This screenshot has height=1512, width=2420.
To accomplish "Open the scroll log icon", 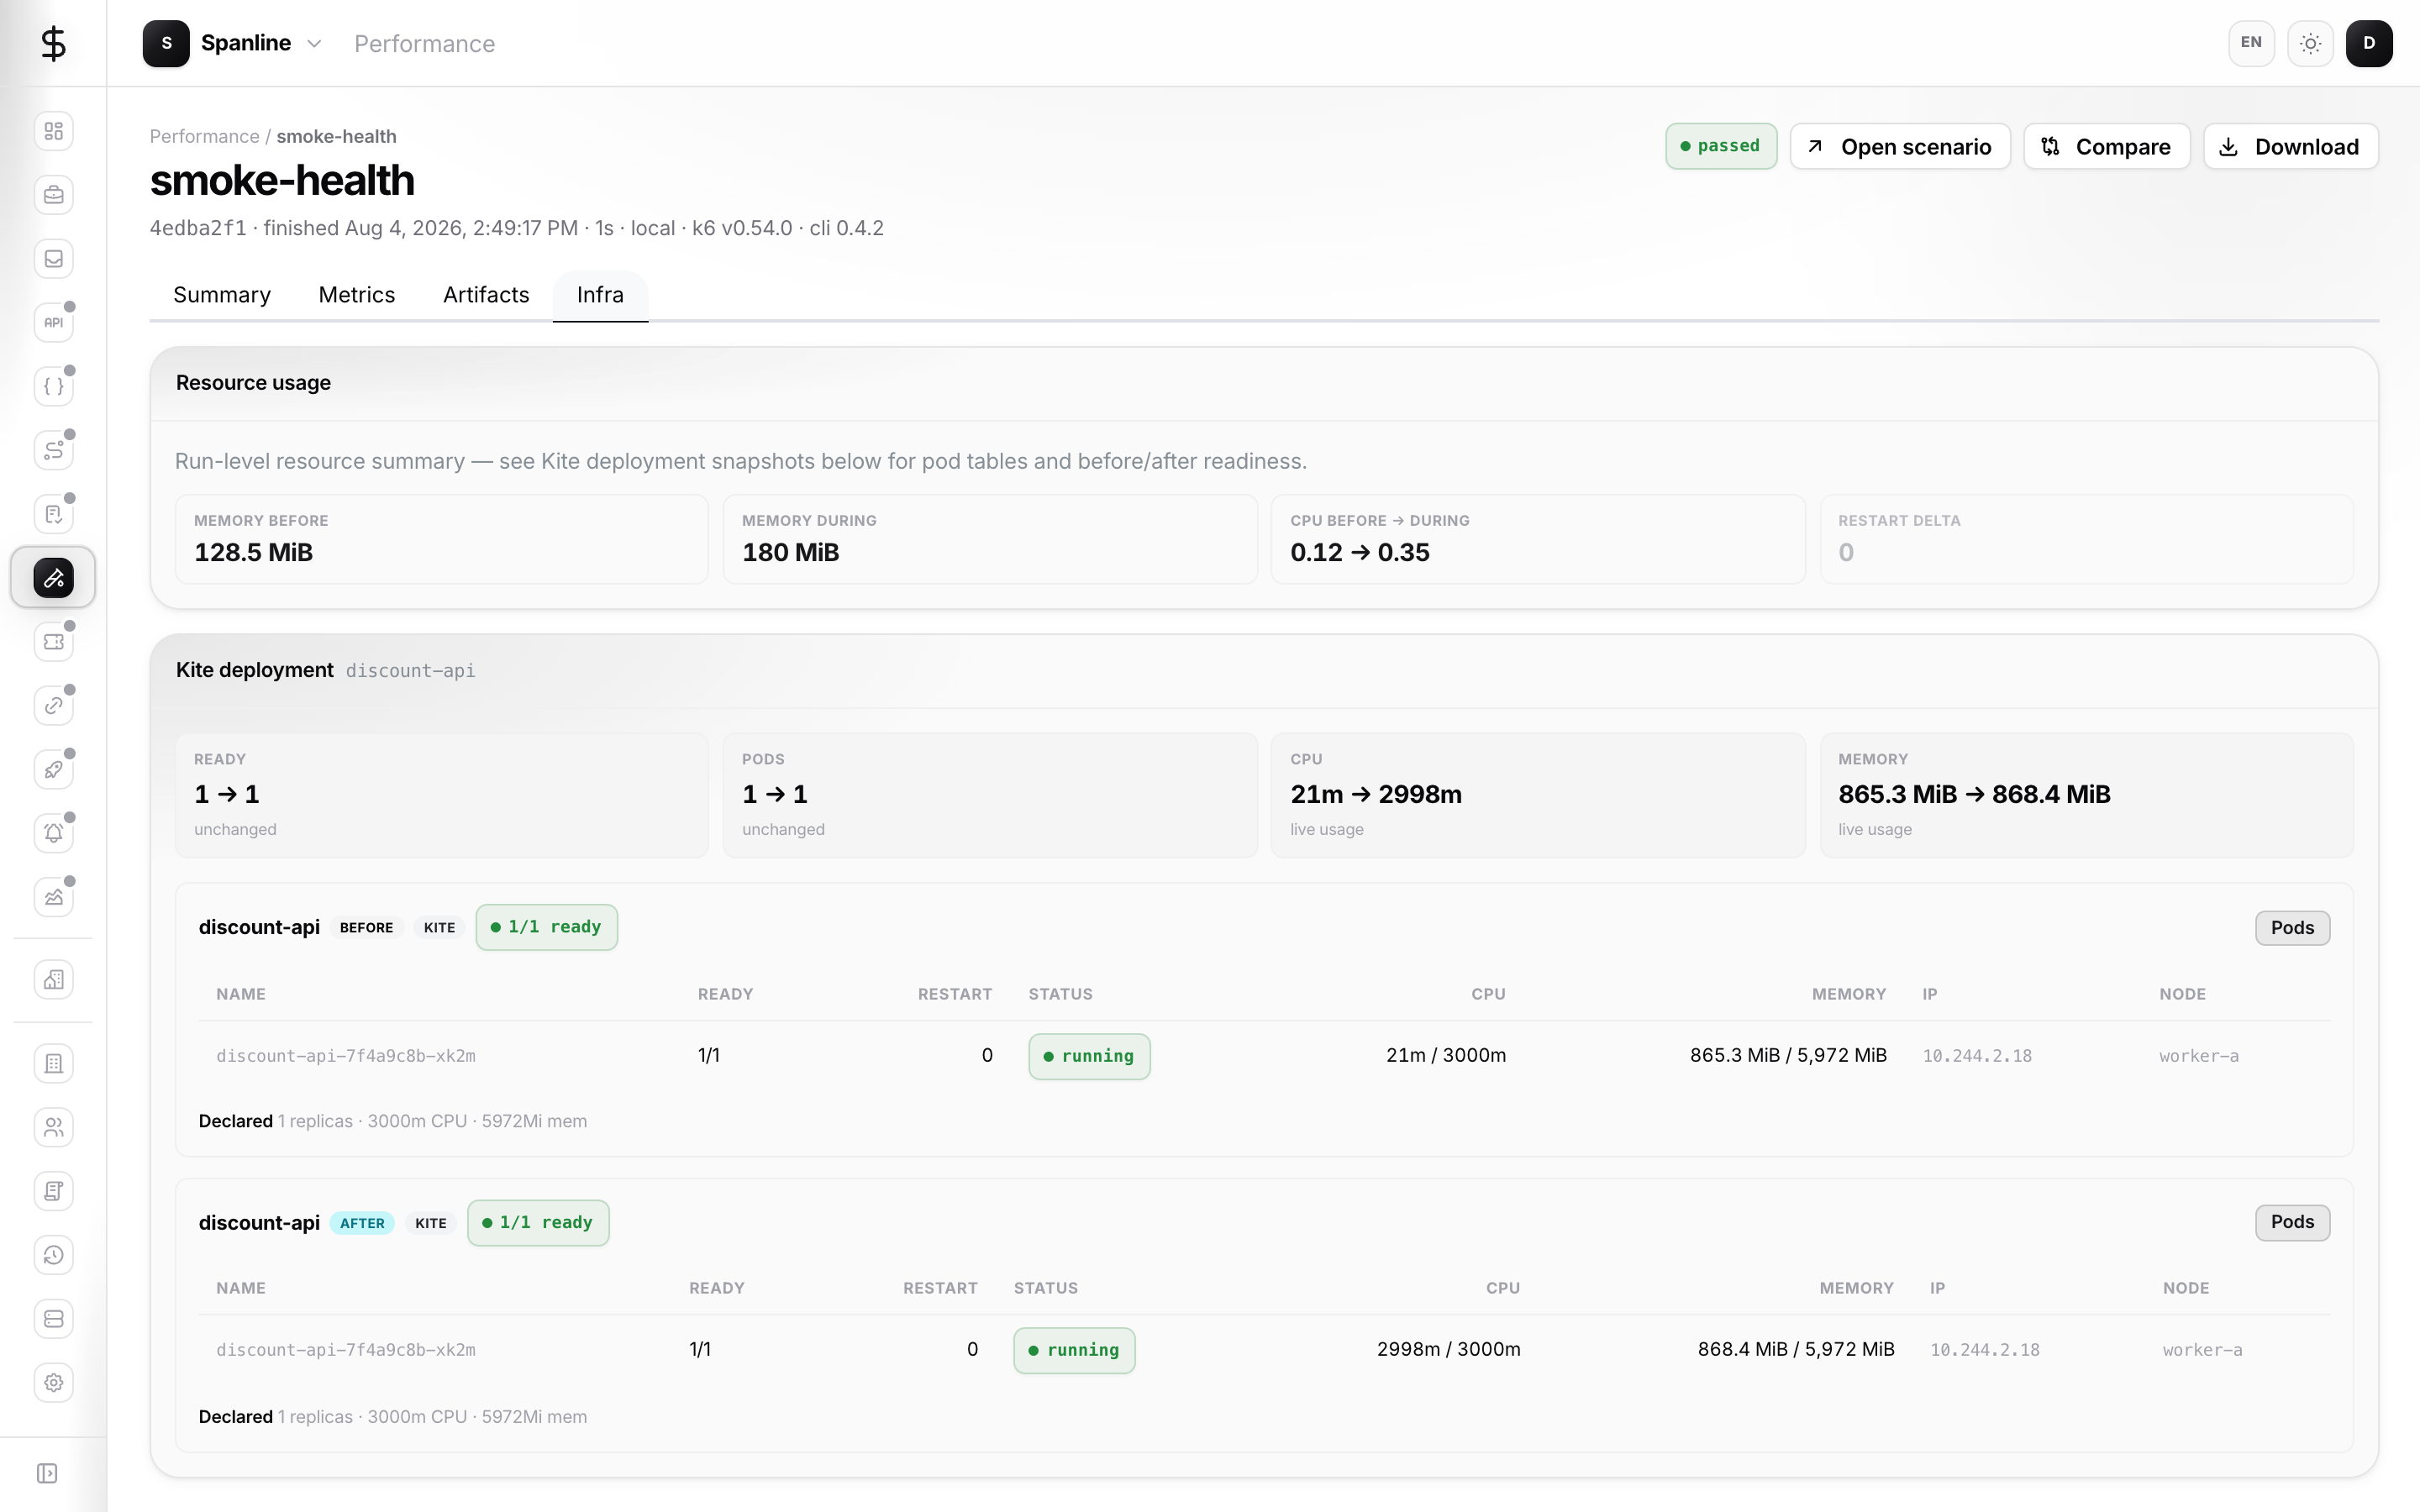I will [54, 1191].
